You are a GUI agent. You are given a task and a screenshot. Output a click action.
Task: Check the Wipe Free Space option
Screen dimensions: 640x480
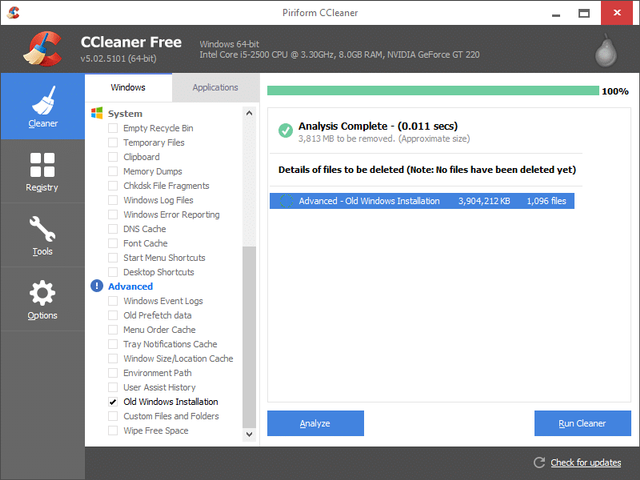pos(113,431)
